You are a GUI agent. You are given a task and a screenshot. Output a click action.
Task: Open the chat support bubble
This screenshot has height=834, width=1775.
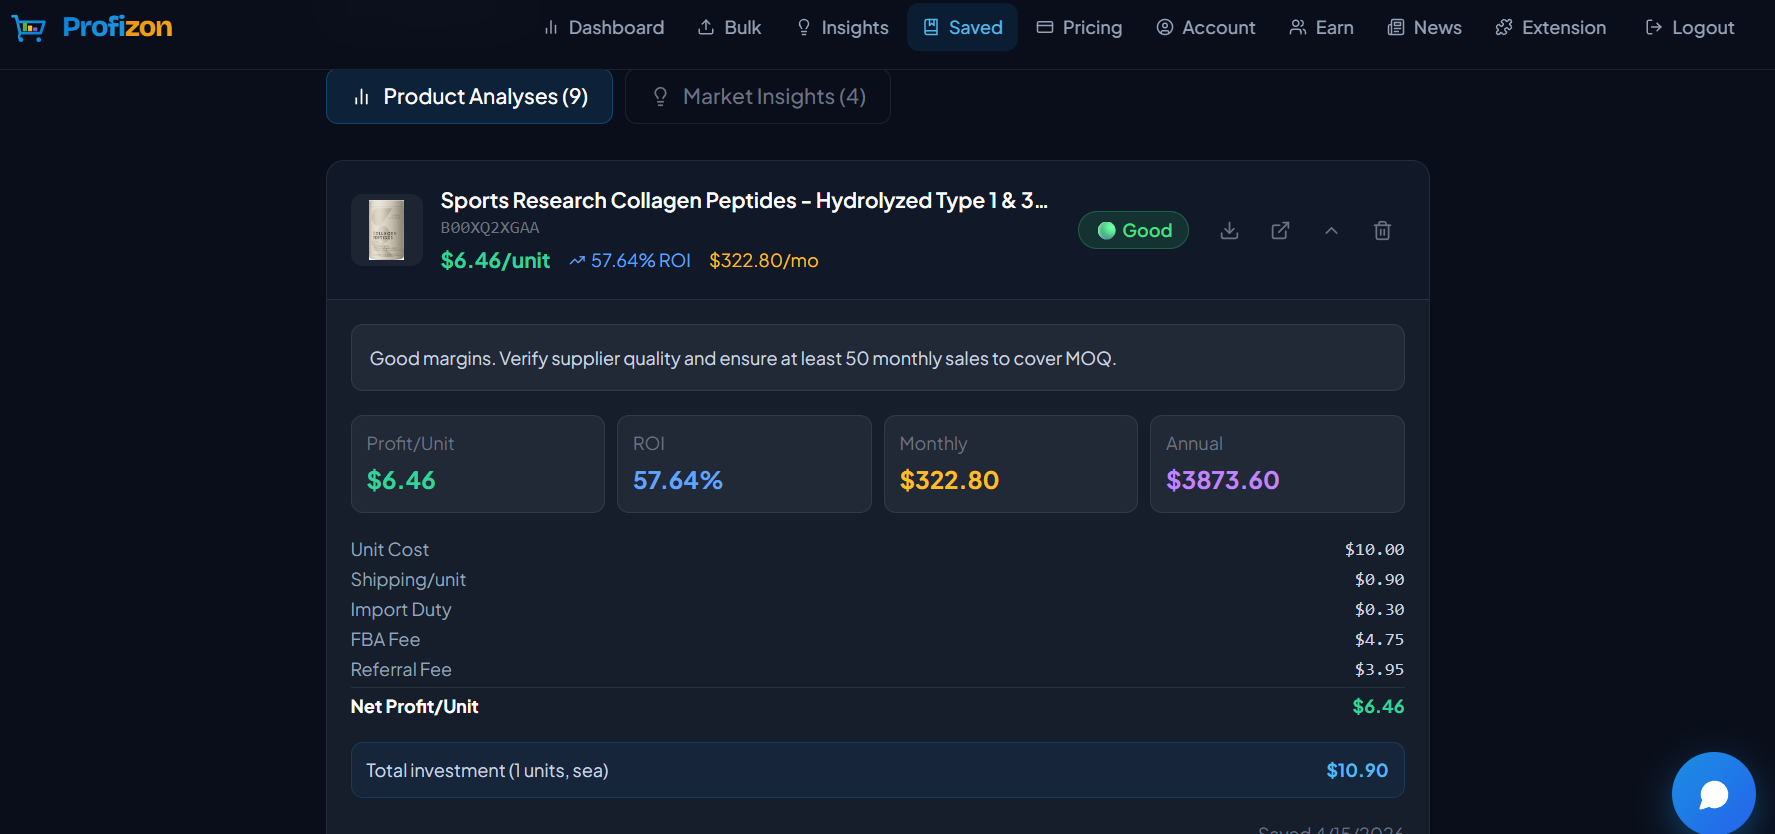pos(1713,794)
